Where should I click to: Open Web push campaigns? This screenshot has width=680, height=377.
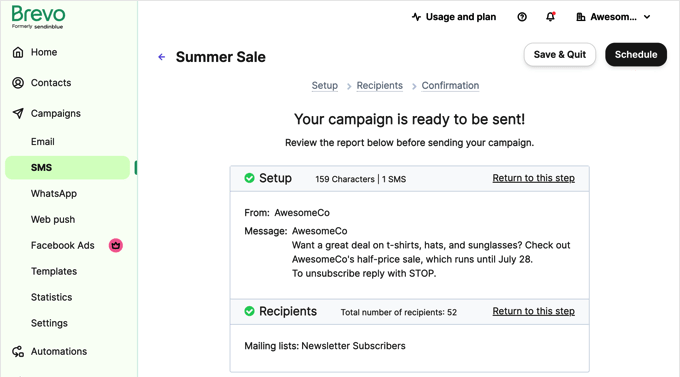point(53,220)
